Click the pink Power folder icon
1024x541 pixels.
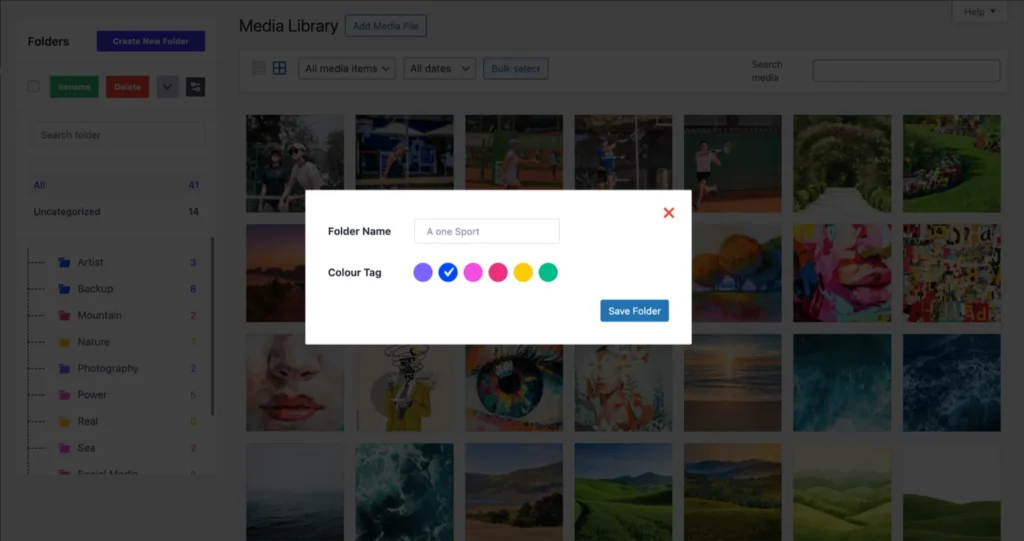tap(64, 395)
